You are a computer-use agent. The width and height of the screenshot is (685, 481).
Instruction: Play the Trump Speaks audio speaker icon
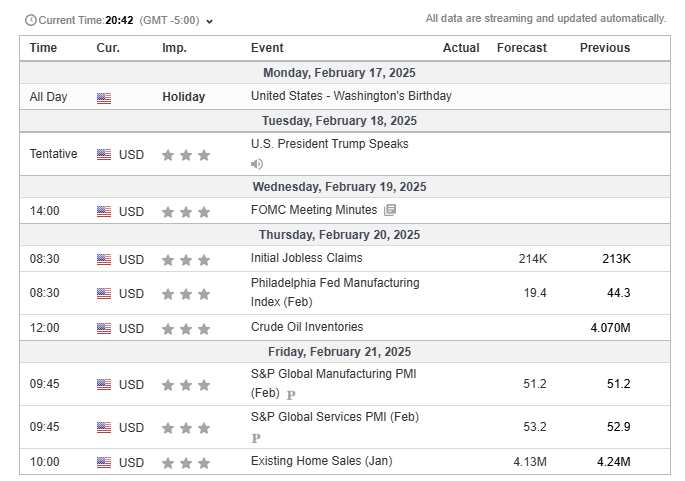coord(257,164)
